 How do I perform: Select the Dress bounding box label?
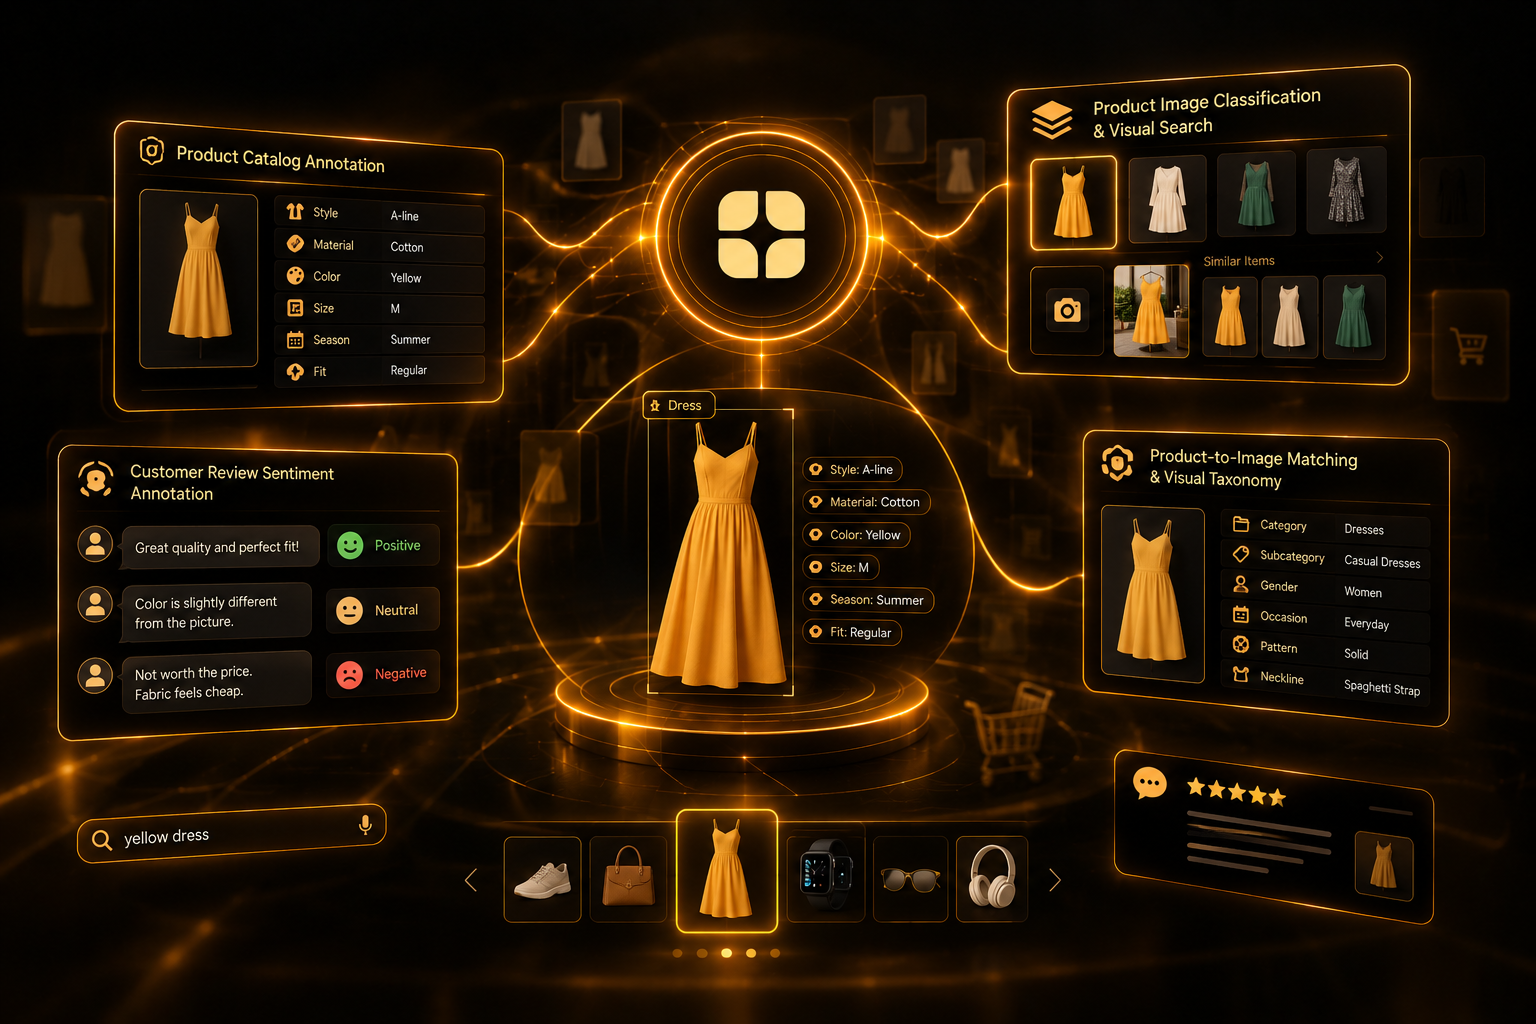(x=679, y=405)
